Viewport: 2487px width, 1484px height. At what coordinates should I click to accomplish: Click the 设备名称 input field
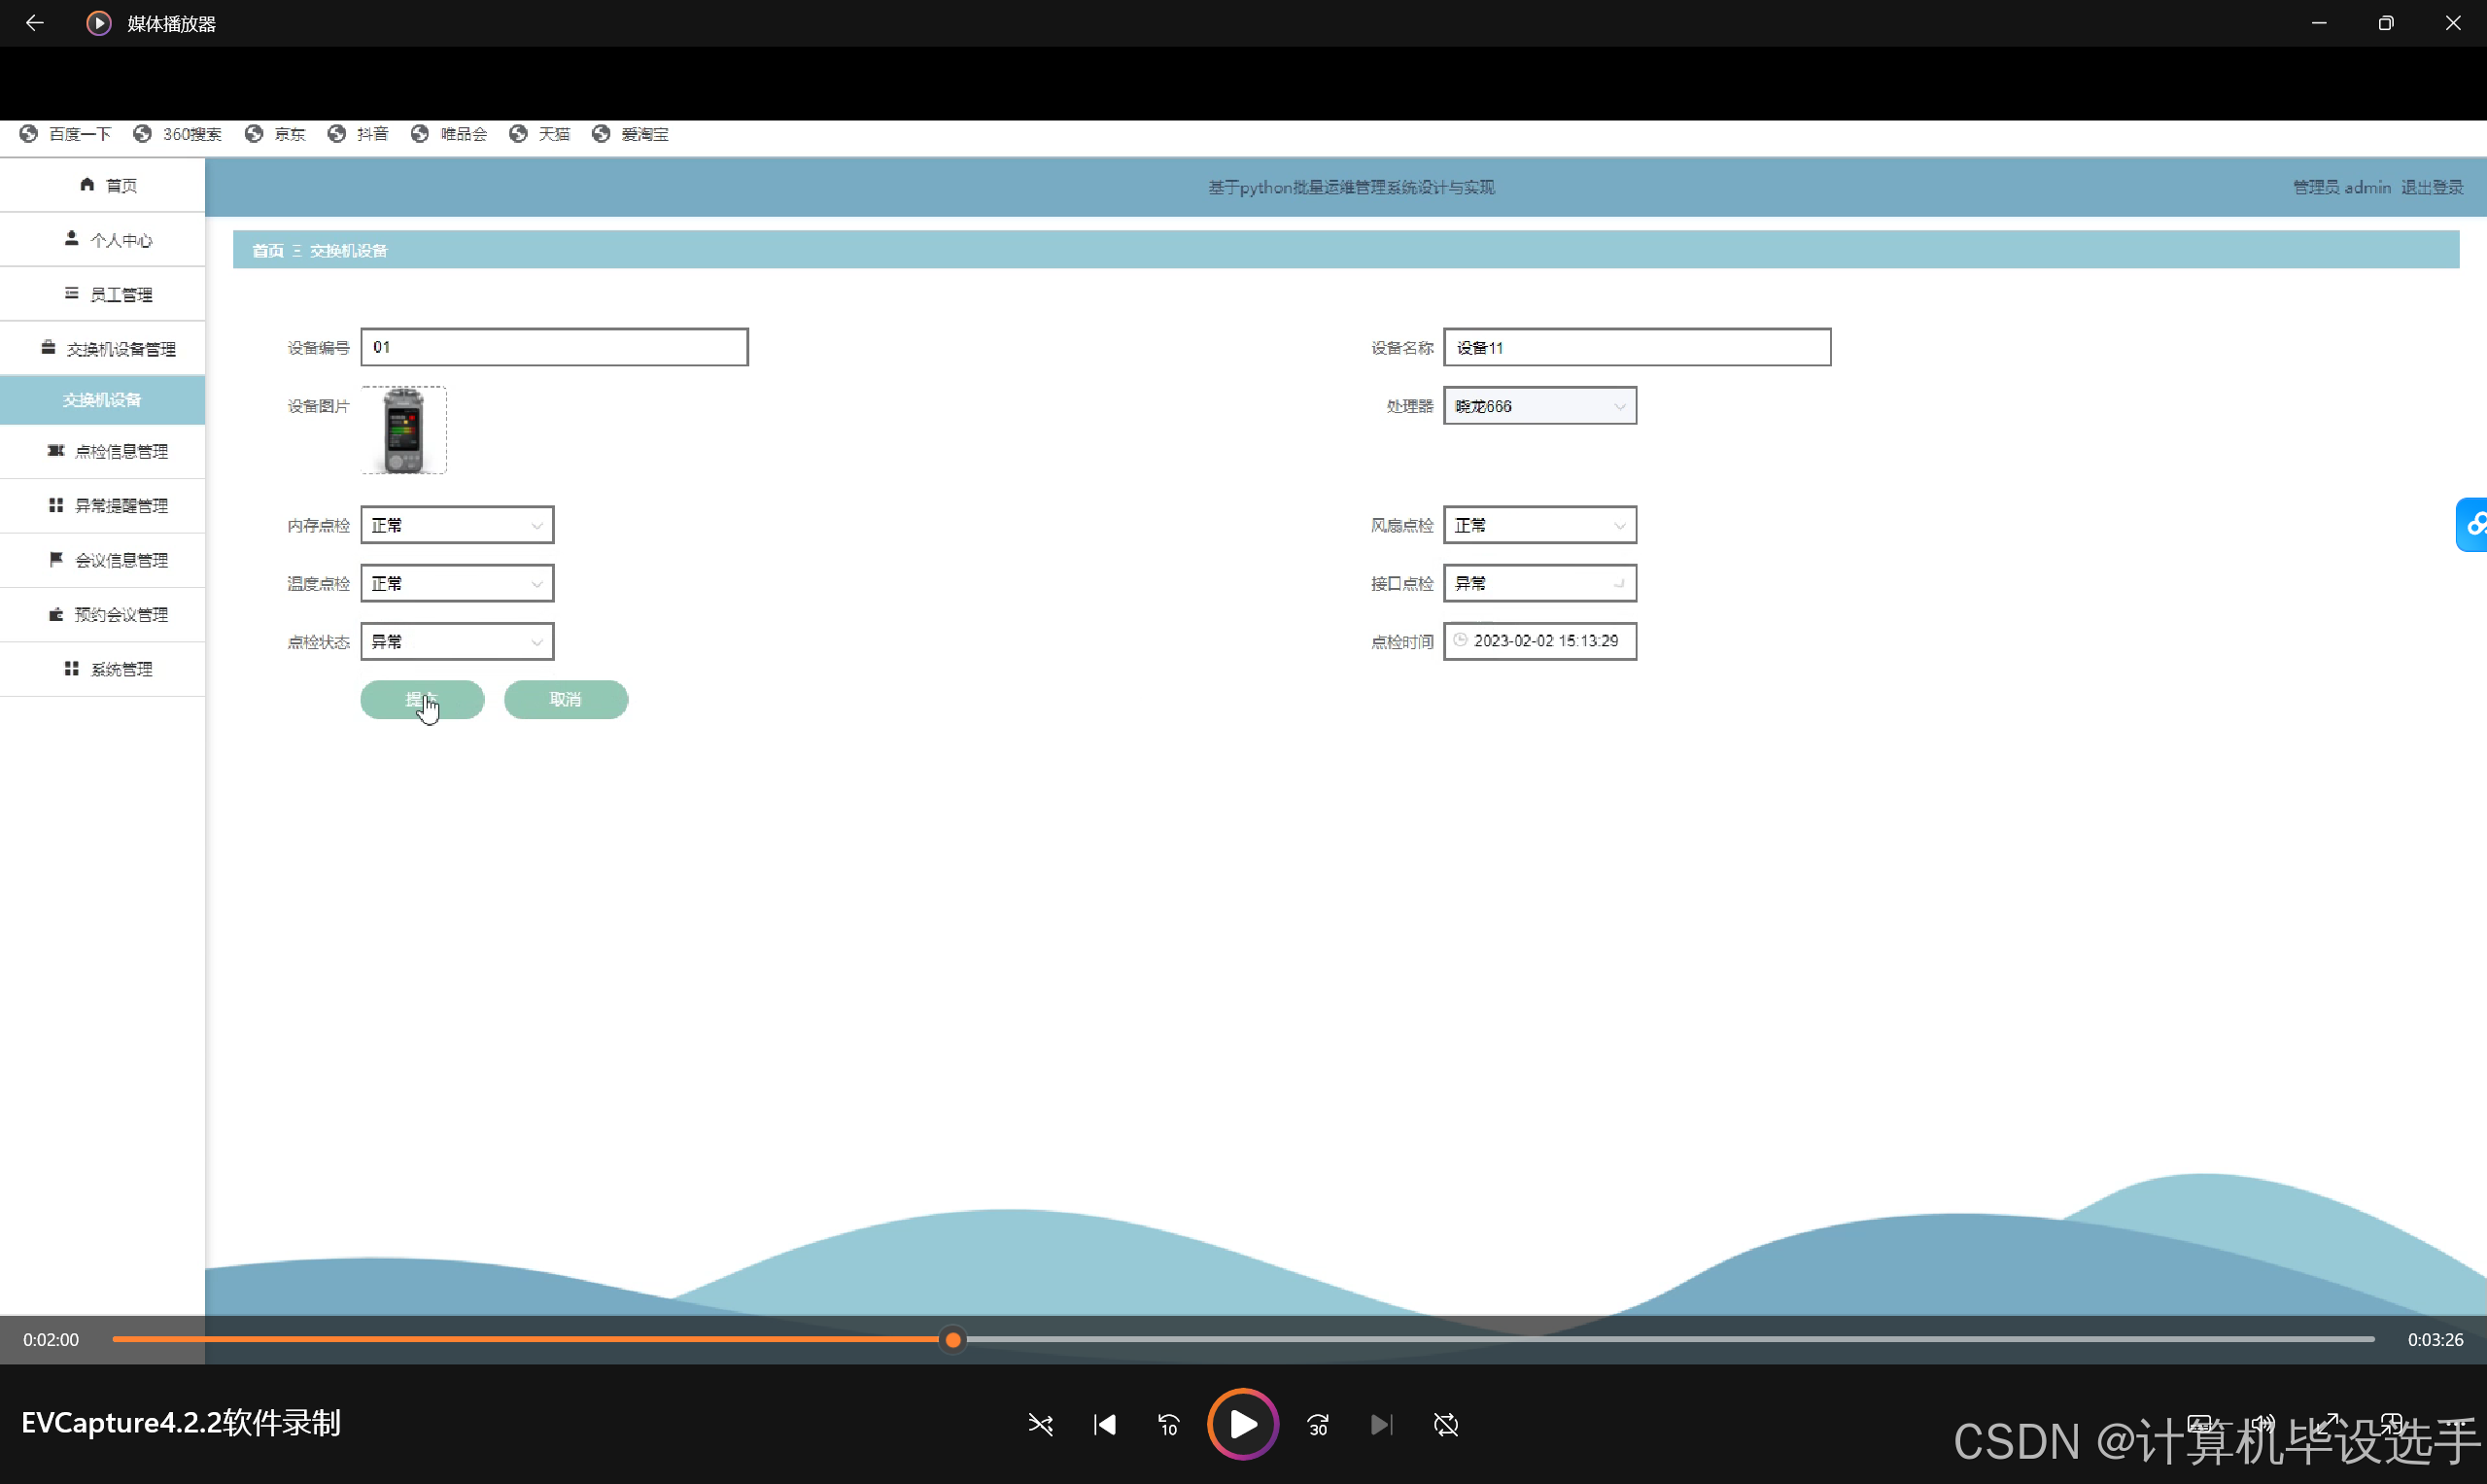(x=1636, y=347)
